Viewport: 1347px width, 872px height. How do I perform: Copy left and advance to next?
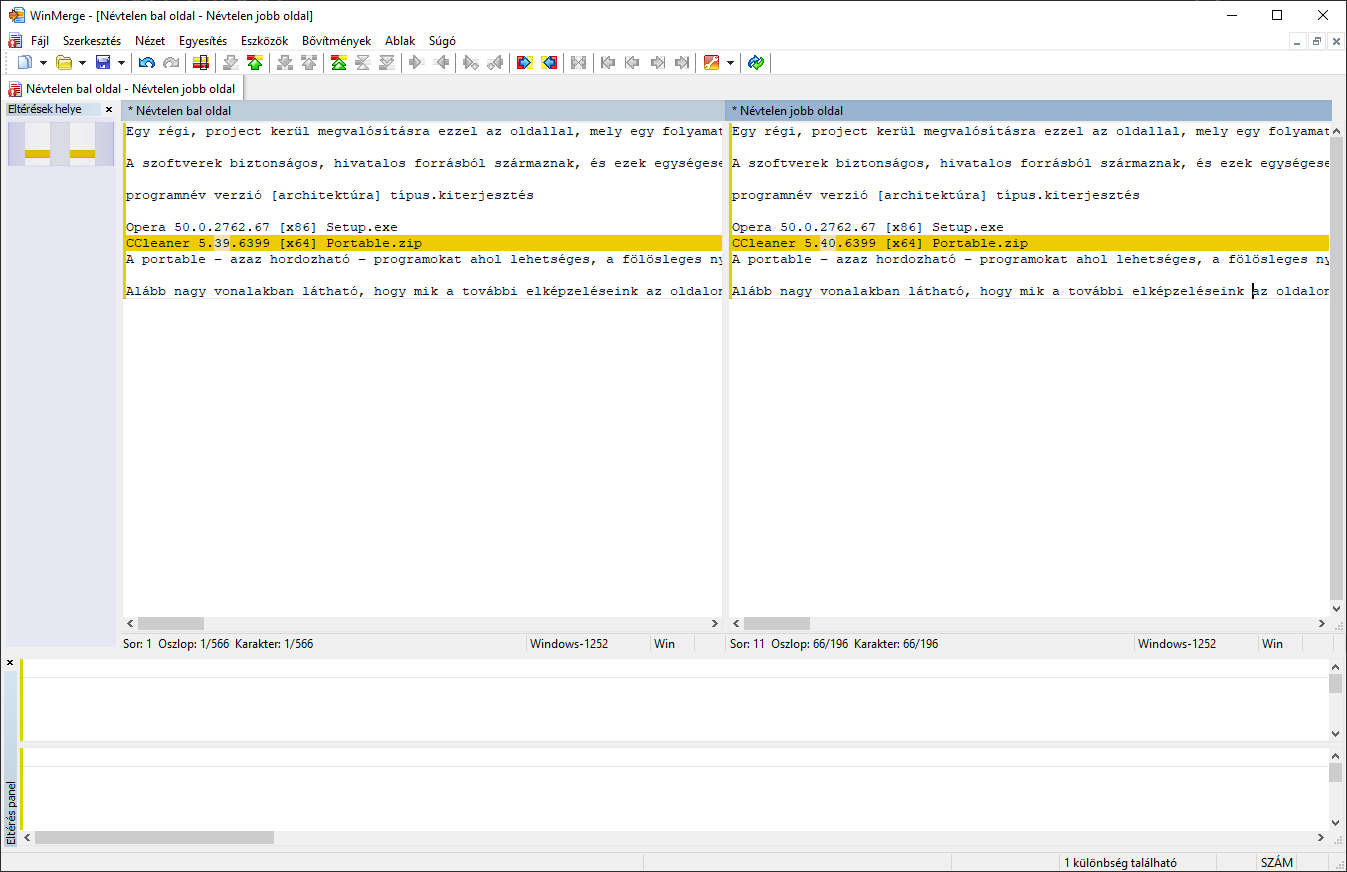pos(495,63)
